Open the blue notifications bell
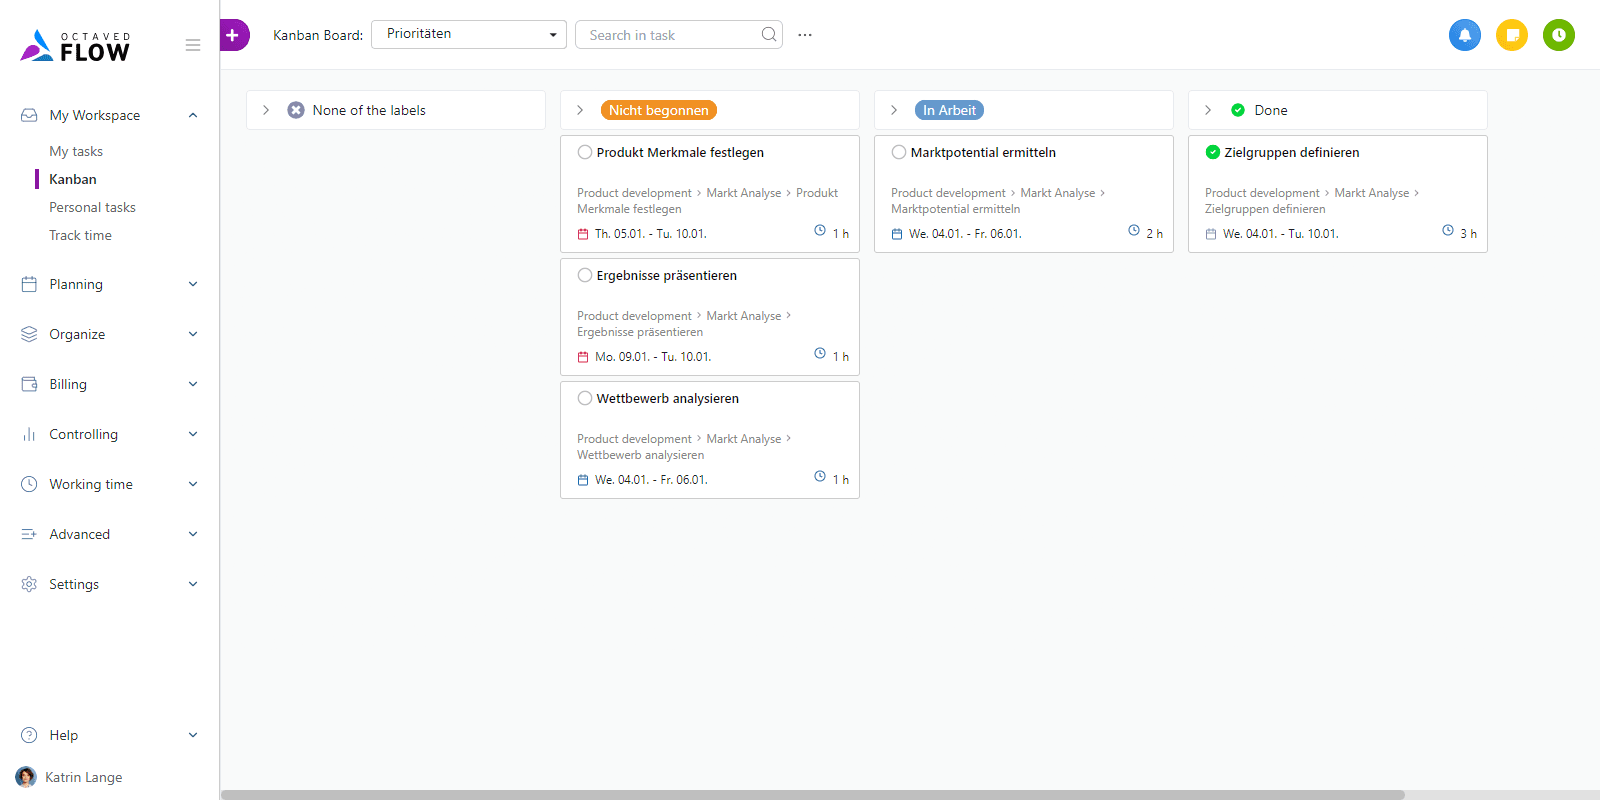Viewport: 1600px width, 800px height. coord(1464,35)
